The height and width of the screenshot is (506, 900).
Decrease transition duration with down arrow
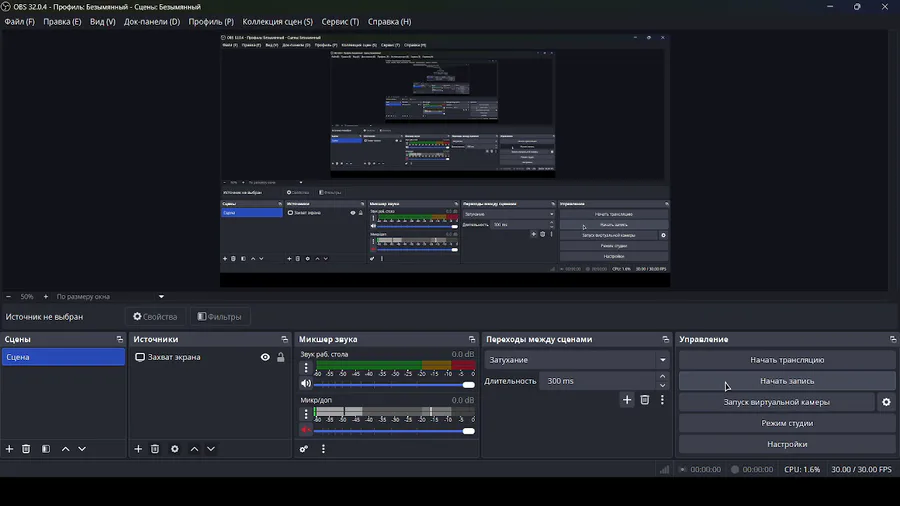[662, 386]
